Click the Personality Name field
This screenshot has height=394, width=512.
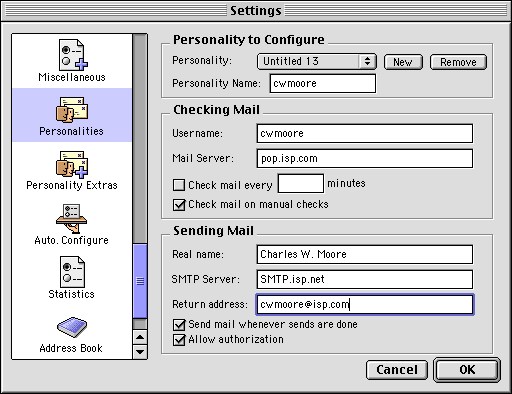pyautogui.click(x=323, y=83)
